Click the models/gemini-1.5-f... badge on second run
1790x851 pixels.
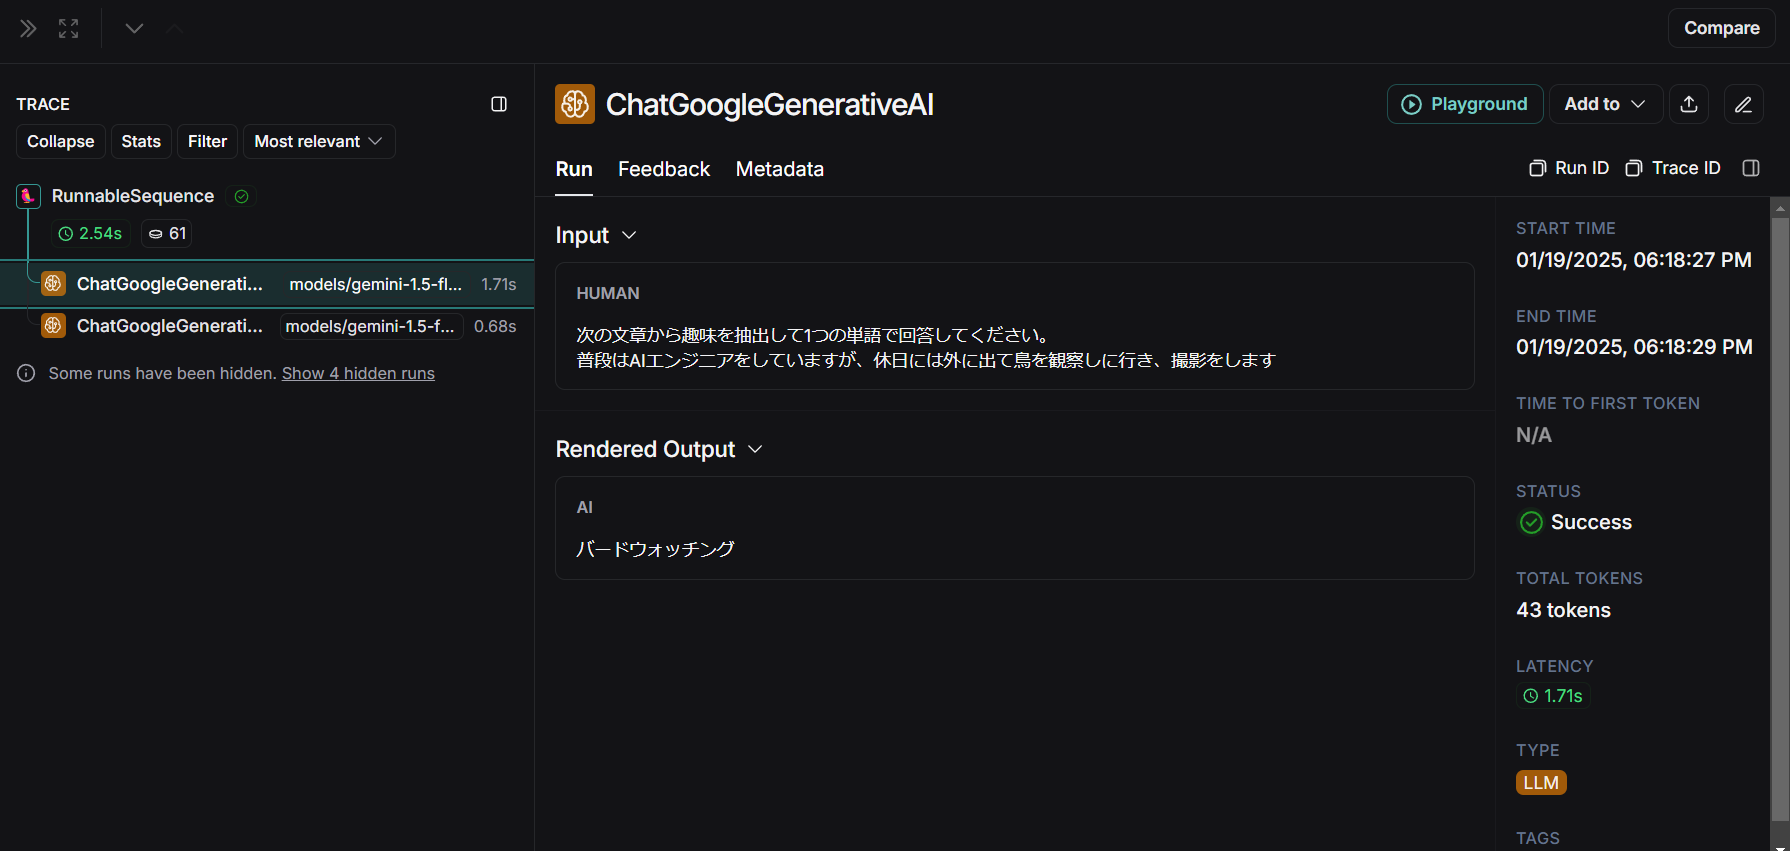(370, 326)
